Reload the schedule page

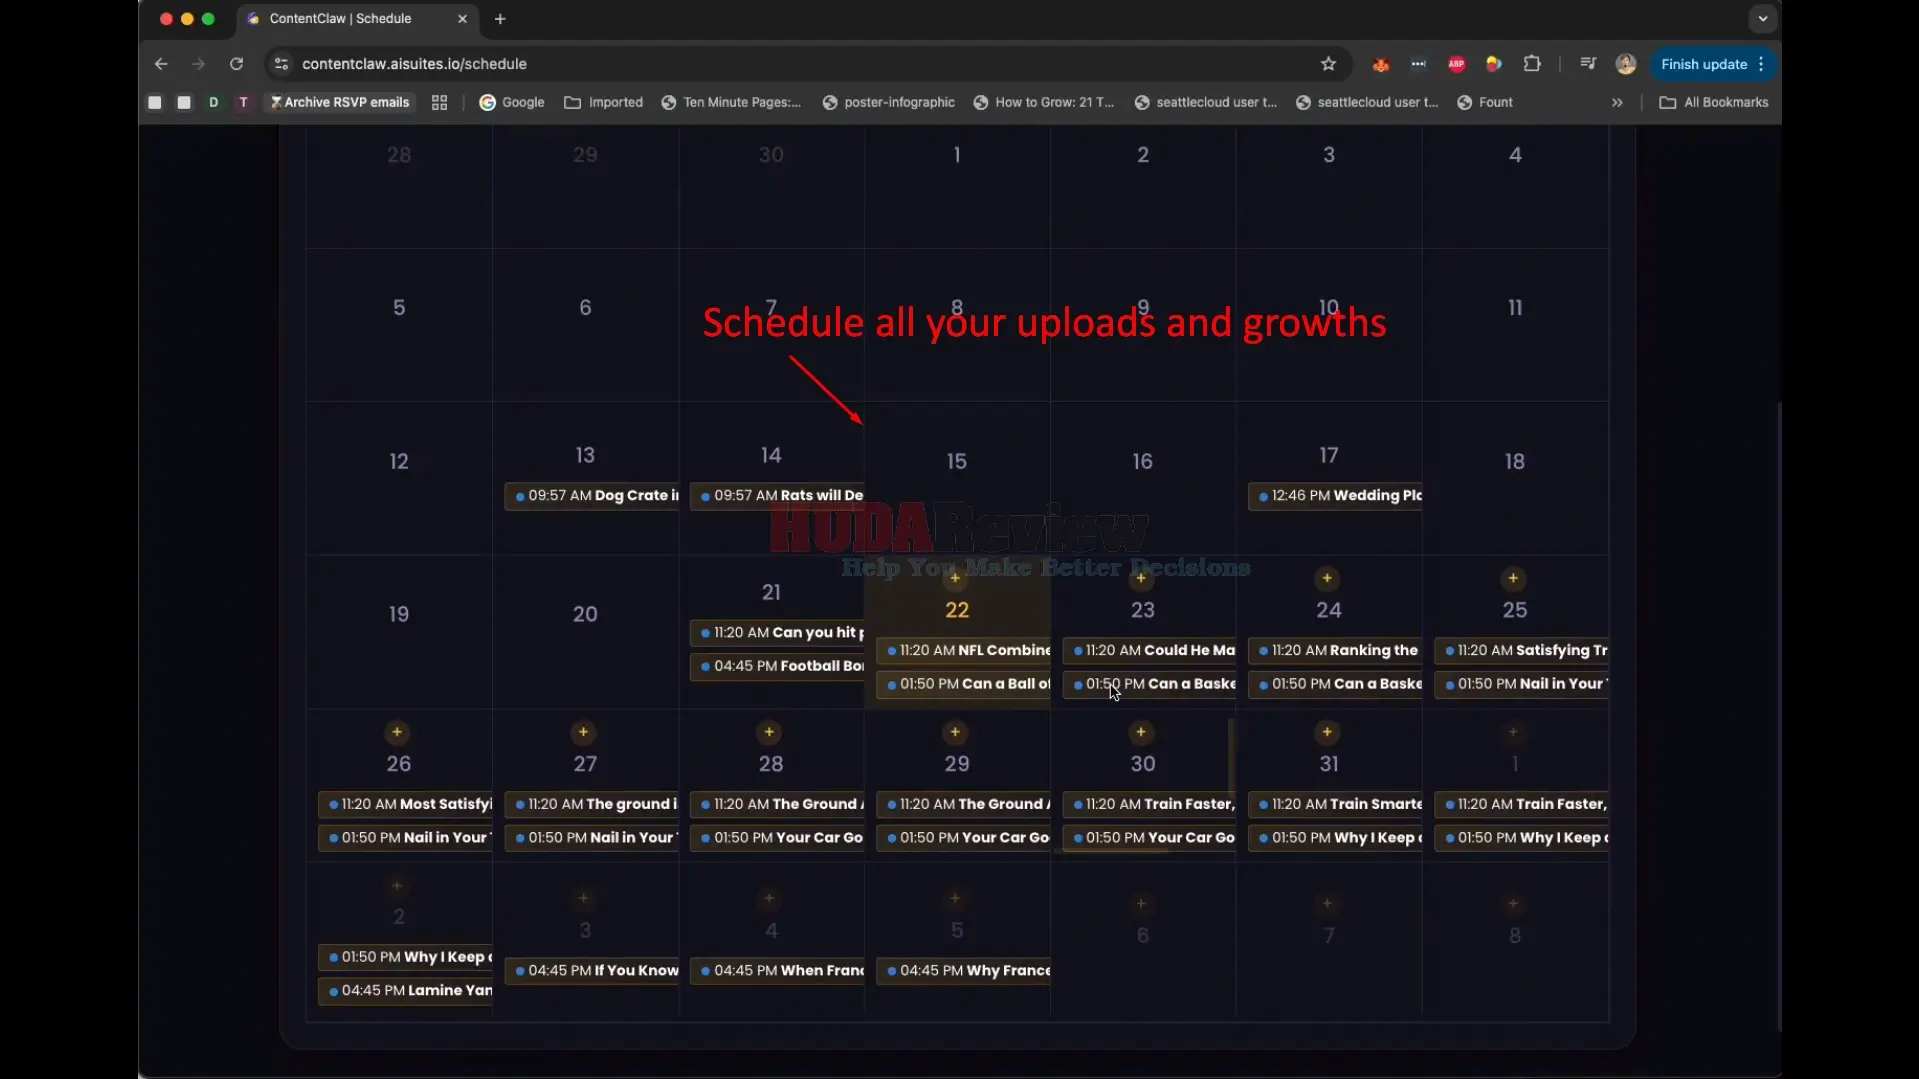[x=236, y=64]
